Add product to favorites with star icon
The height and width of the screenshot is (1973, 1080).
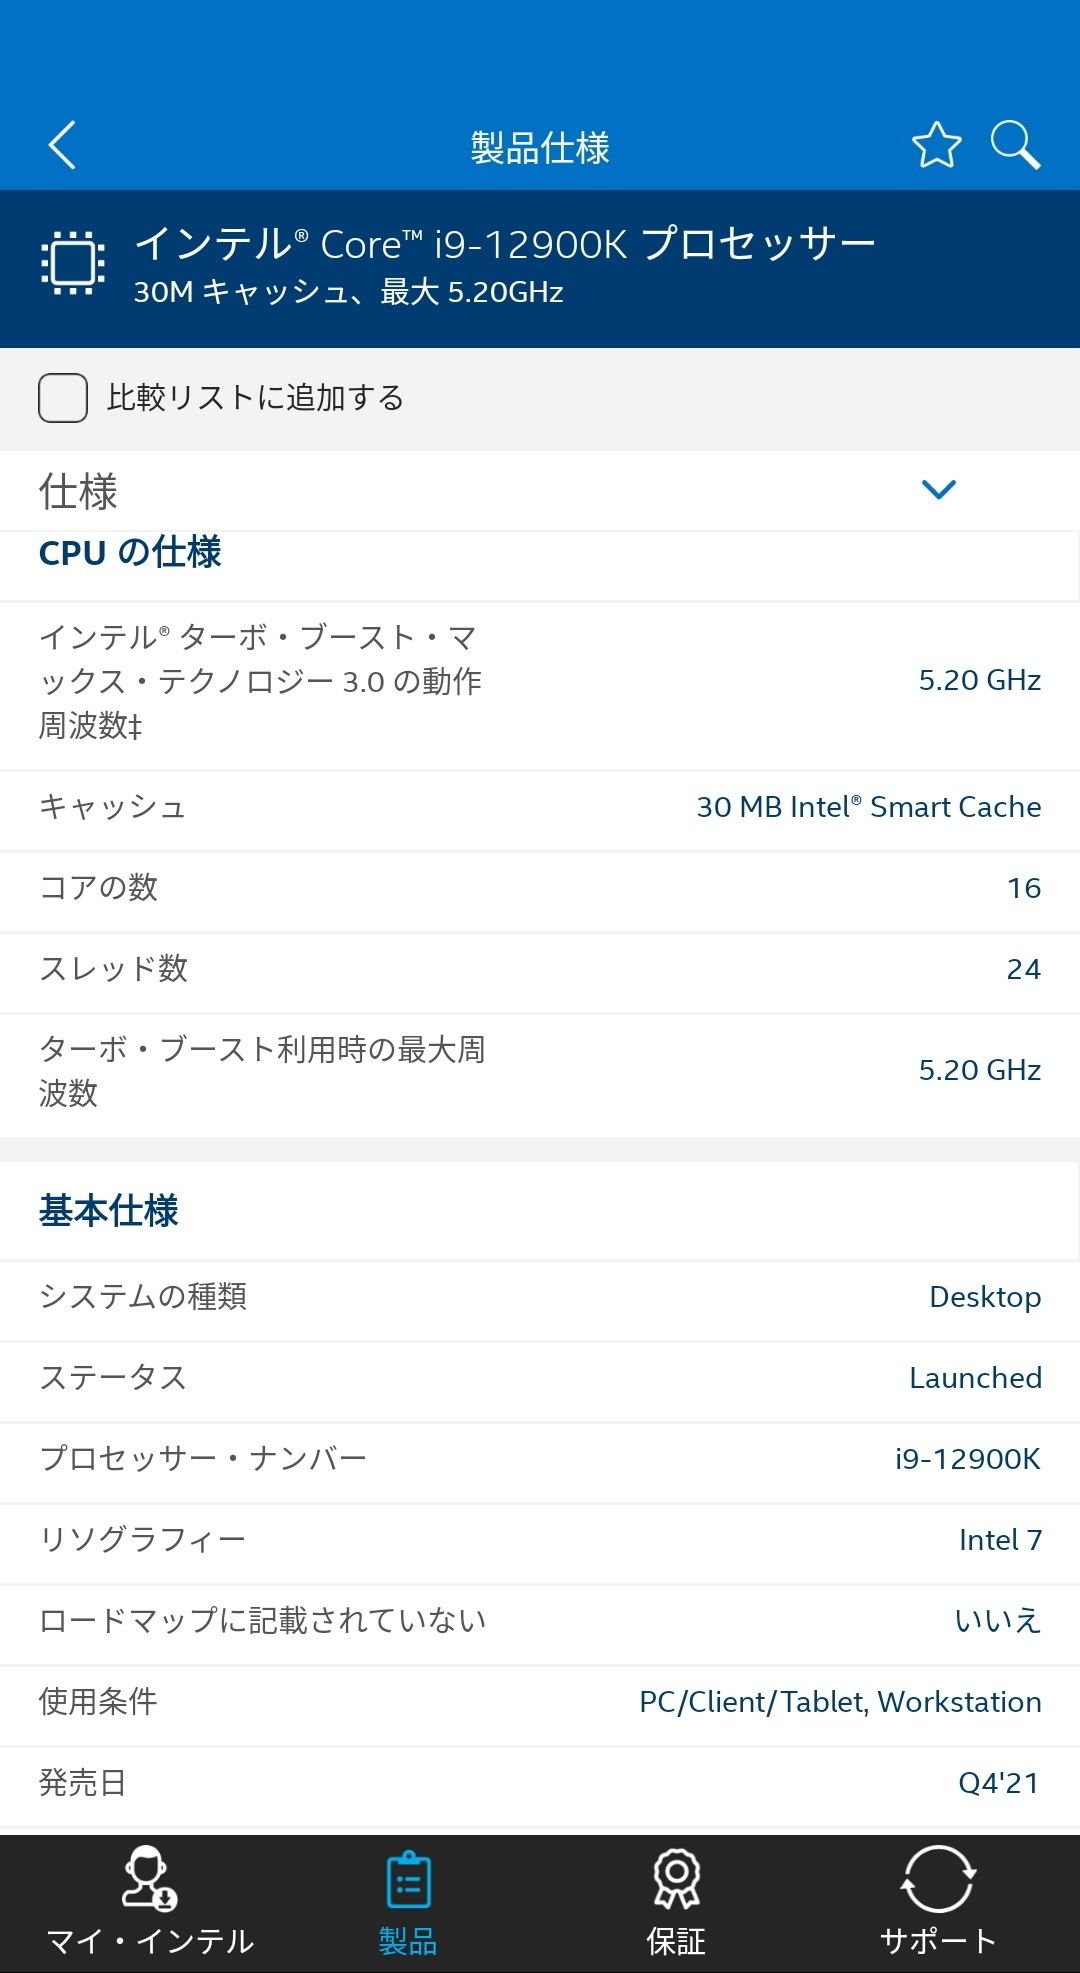click(936, 146)
